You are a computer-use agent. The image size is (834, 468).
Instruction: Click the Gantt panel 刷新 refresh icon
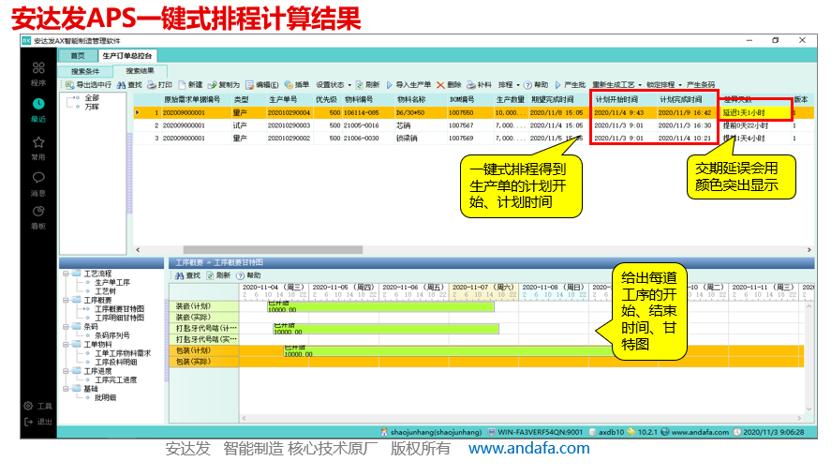tap(211, 275)
